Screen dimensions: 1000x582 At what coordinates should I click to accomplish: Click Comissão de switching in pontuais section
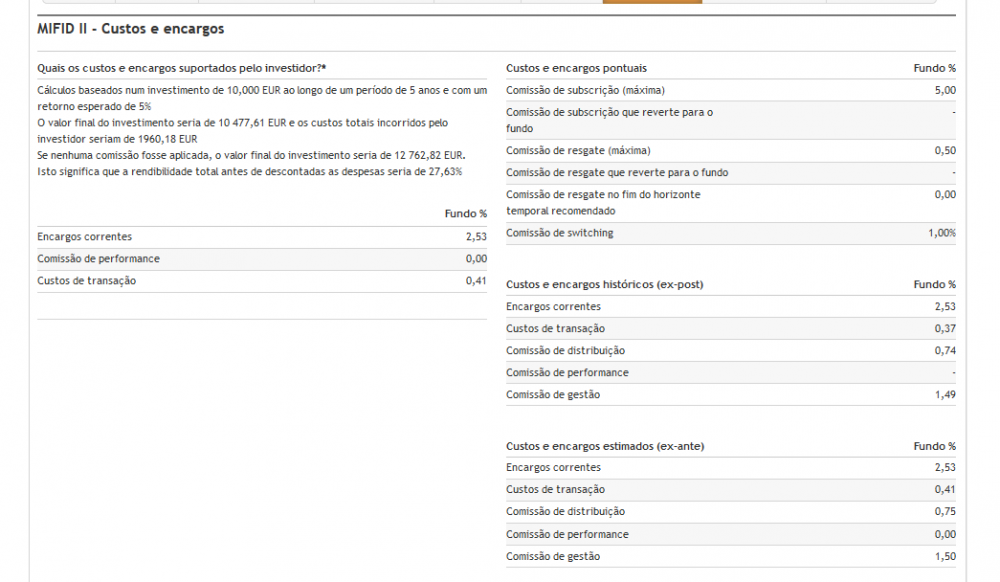(x=560, y=233)
